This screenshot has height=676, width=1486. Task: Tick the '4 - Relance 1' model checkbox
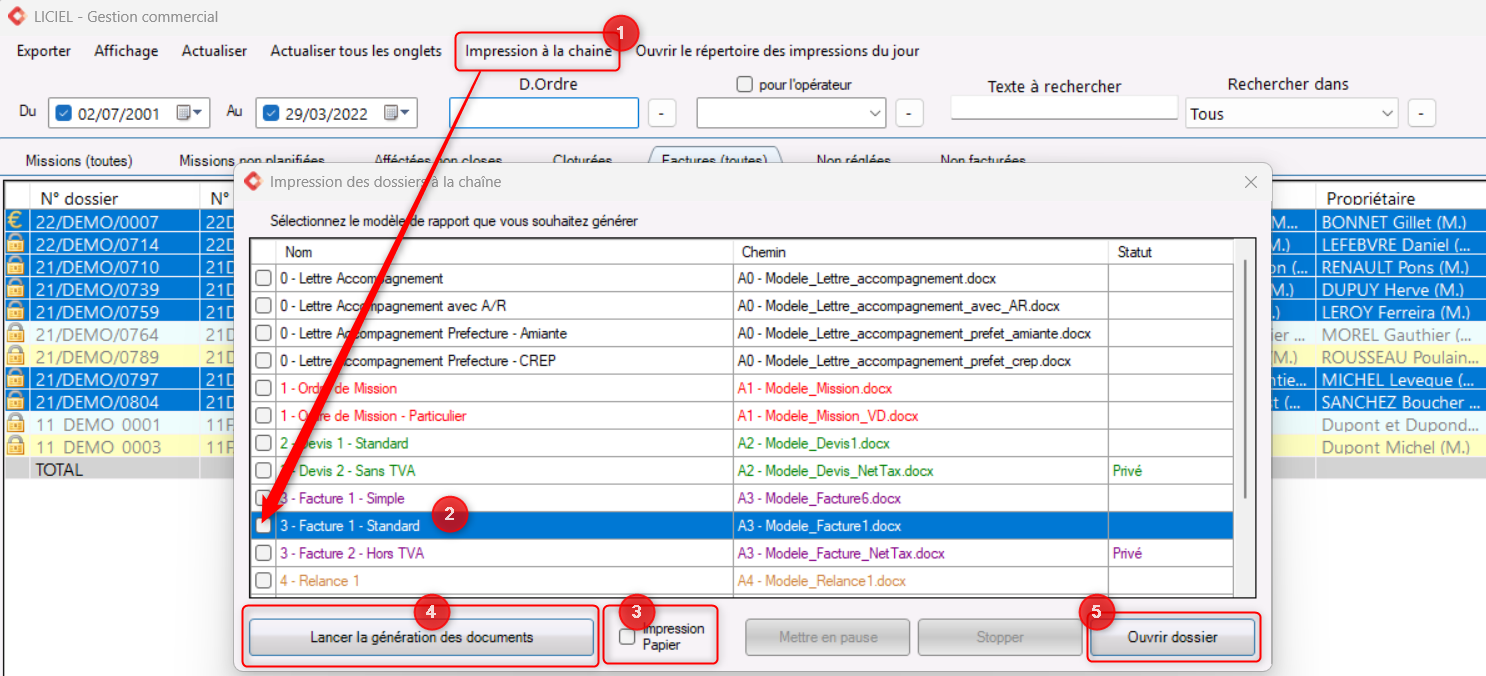click(x=263, y=580)
